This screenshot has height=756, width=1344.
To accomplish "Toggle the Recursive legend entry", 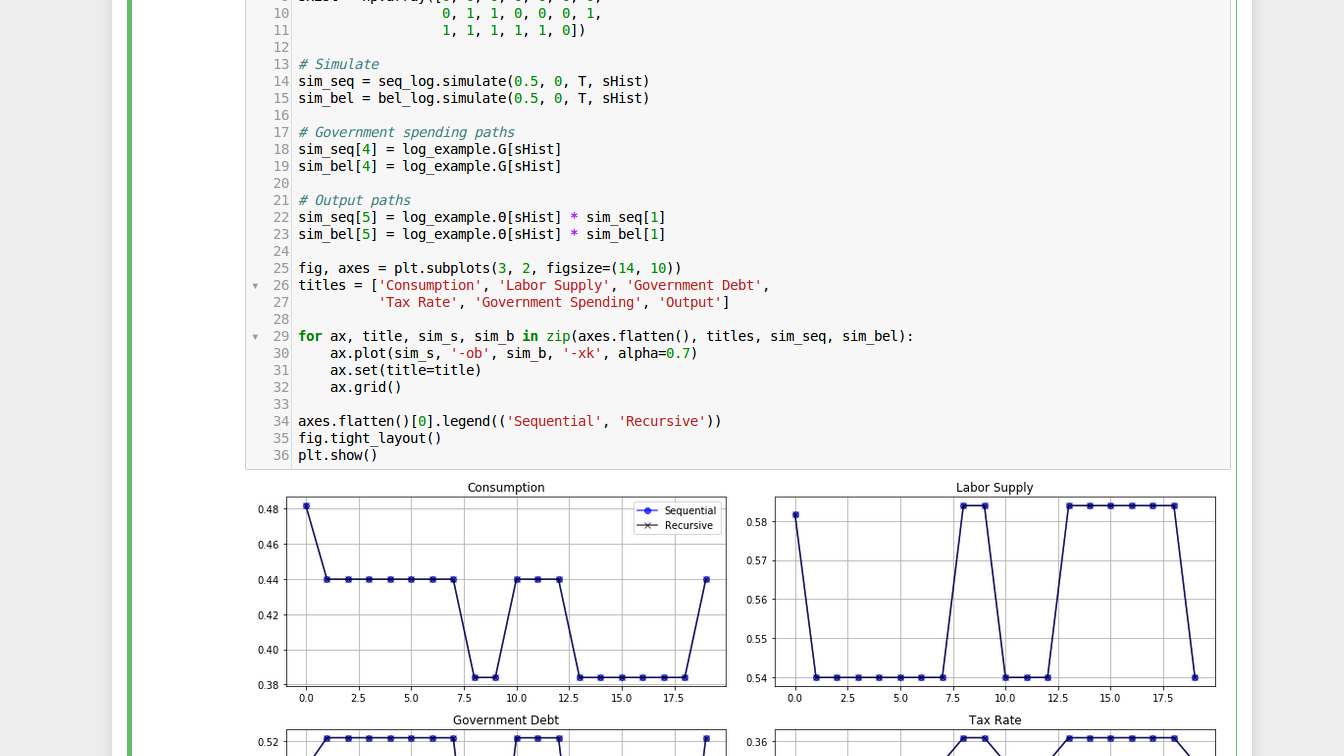I will click(x=686, y=524).
